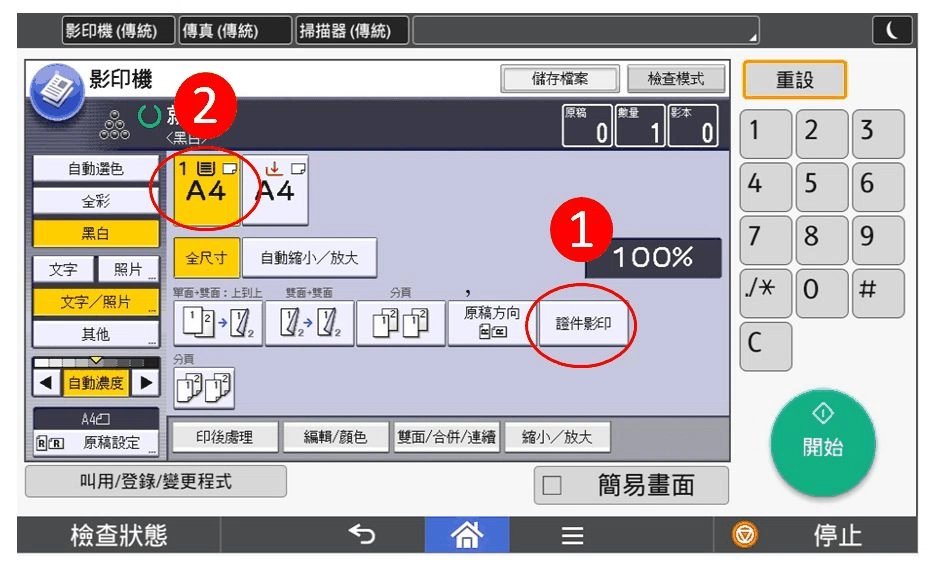Select 全尺寸 full size
This screenshot has width=936, height=566.
click(207, 258)
